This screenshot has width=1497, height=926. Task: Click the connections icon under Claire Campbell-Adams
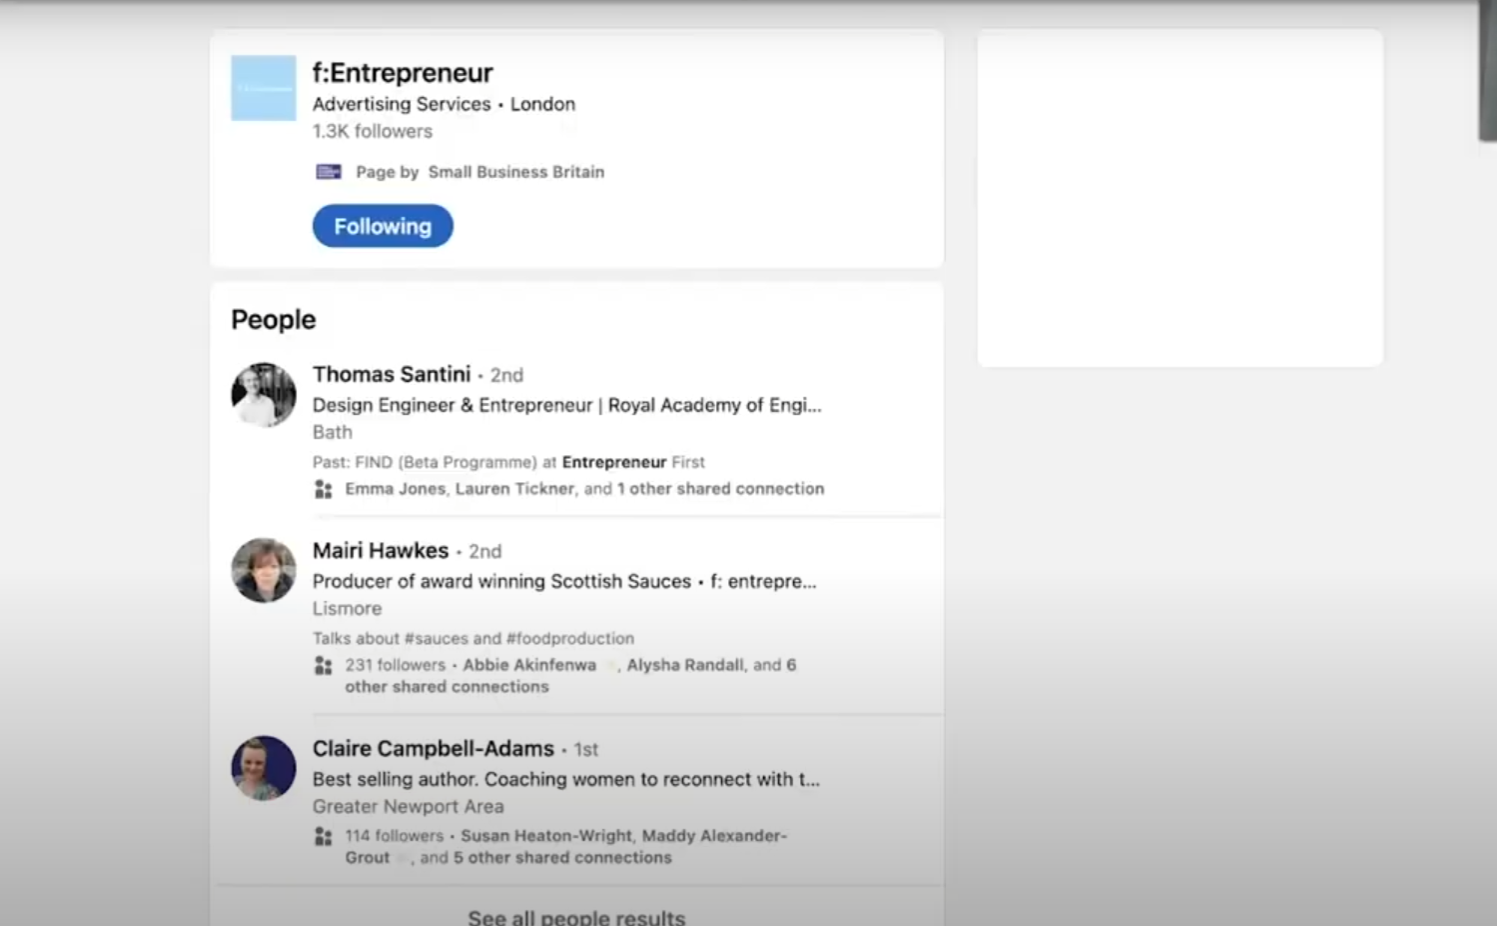(x=323, y=836)
